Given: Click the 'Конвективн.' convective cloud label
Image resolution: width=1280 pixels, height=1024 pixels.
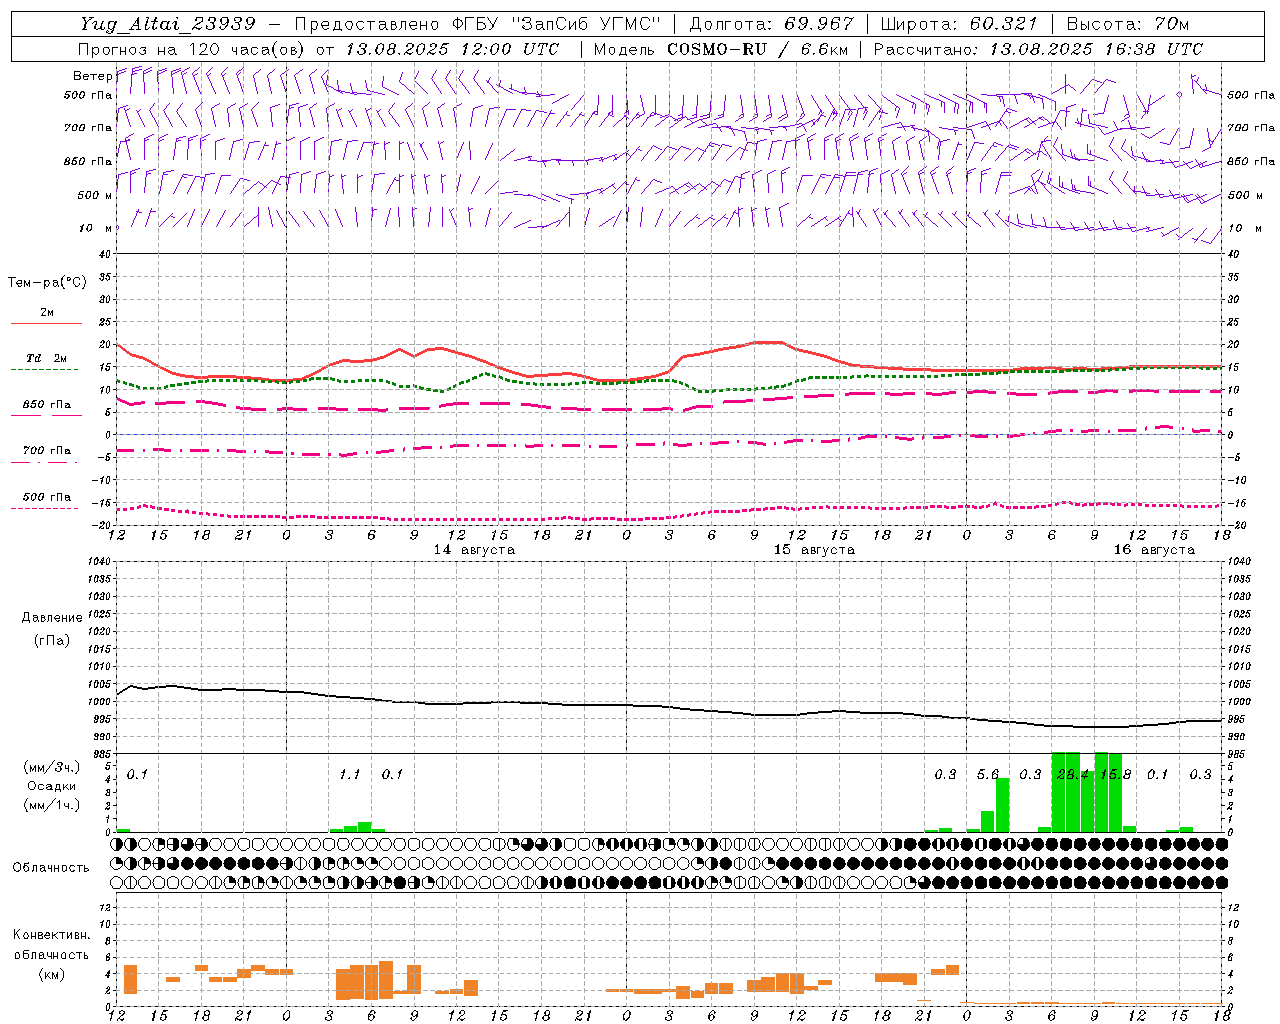Looking at the screenshot, I should tap(51, 935).
